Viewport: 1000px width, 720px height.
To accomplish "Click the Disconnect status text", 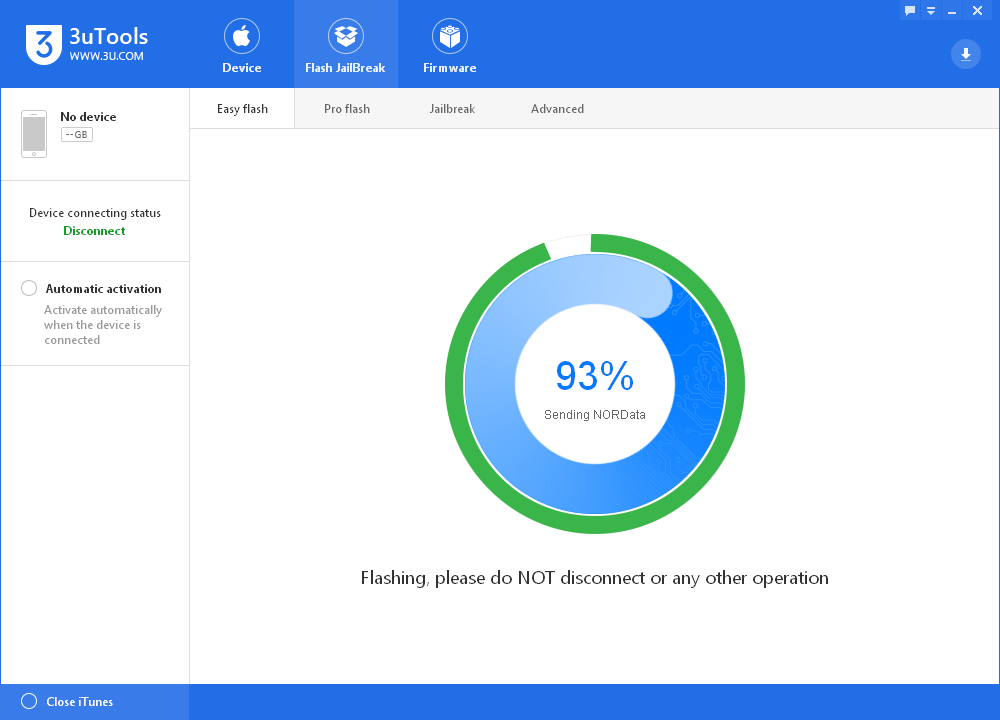I will tap(94, 231).
